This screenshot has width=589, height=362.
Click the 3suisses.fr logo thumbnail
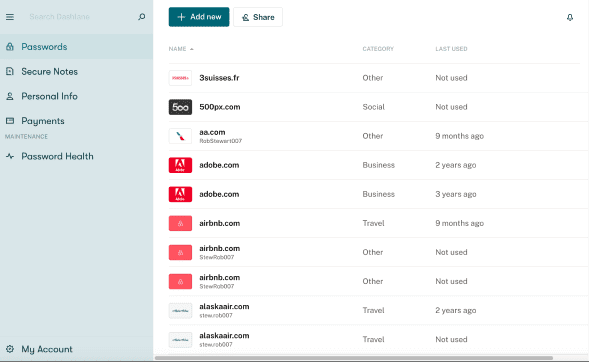[180, 78]
